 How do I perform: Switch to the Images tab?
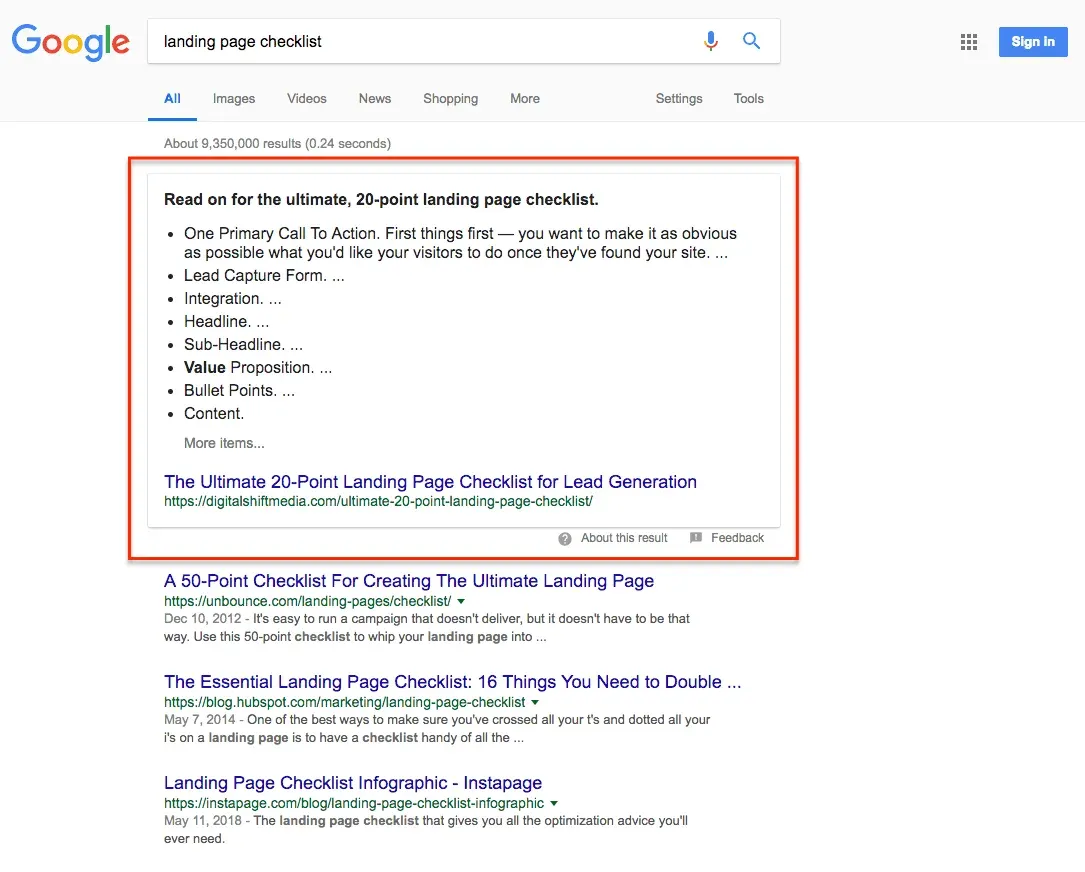tap(233, 98)
